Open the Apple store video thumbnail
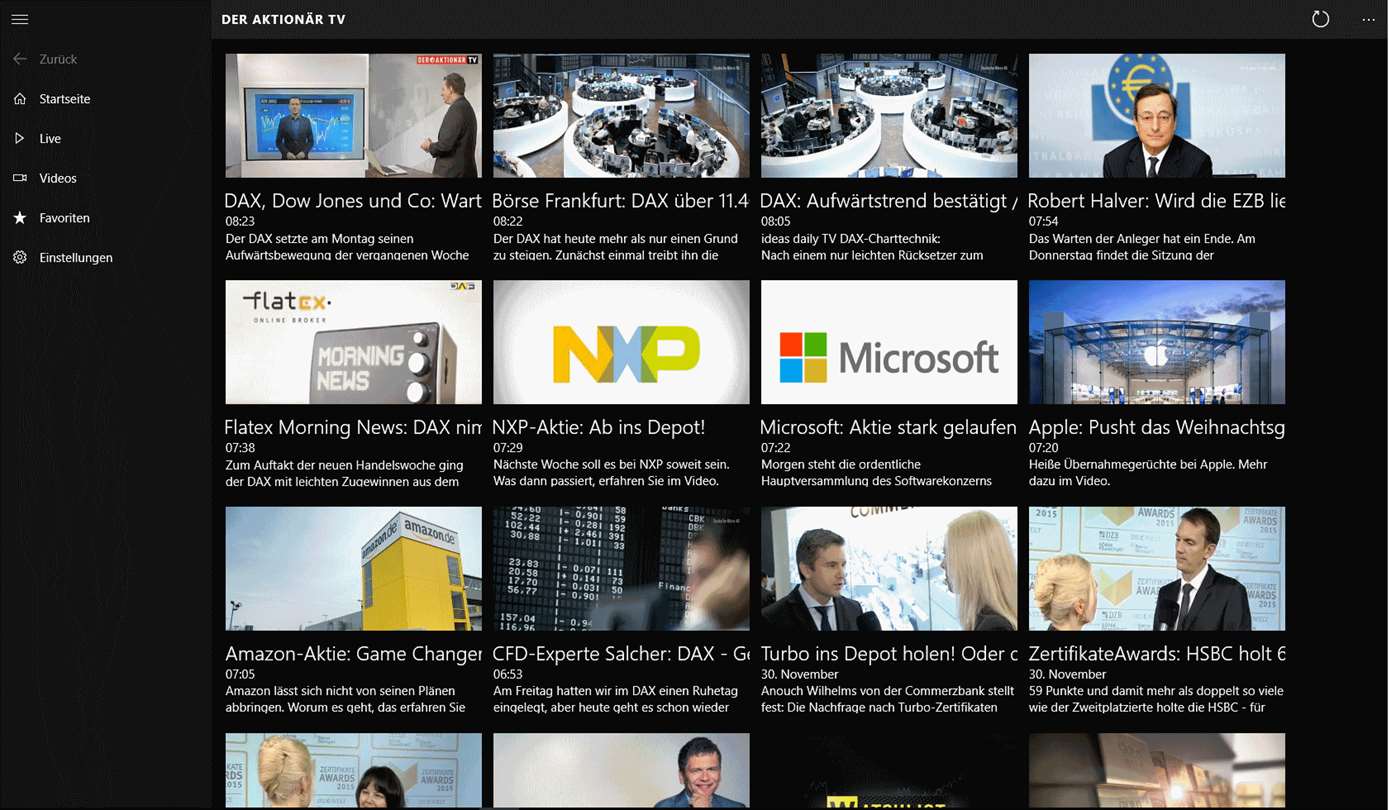 click(x=1157, y=342)
